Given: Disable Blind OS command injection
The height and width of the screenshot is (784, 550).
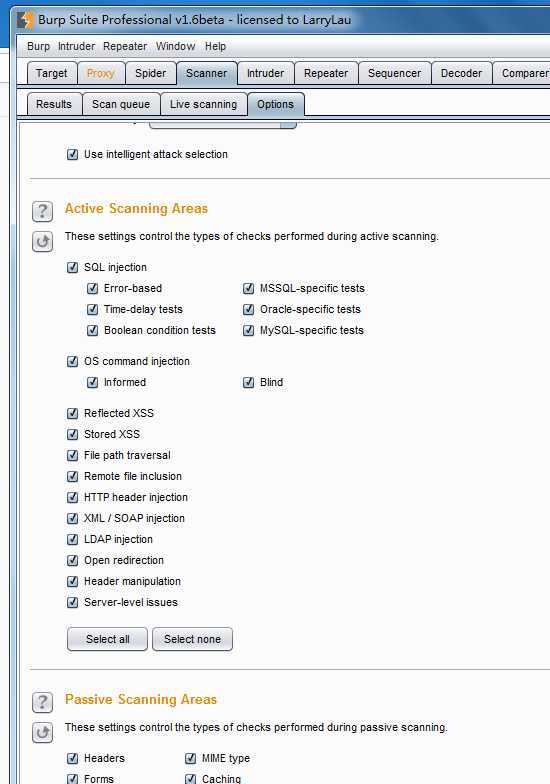Looking at the screenshot, I should [x=248, y=382].
